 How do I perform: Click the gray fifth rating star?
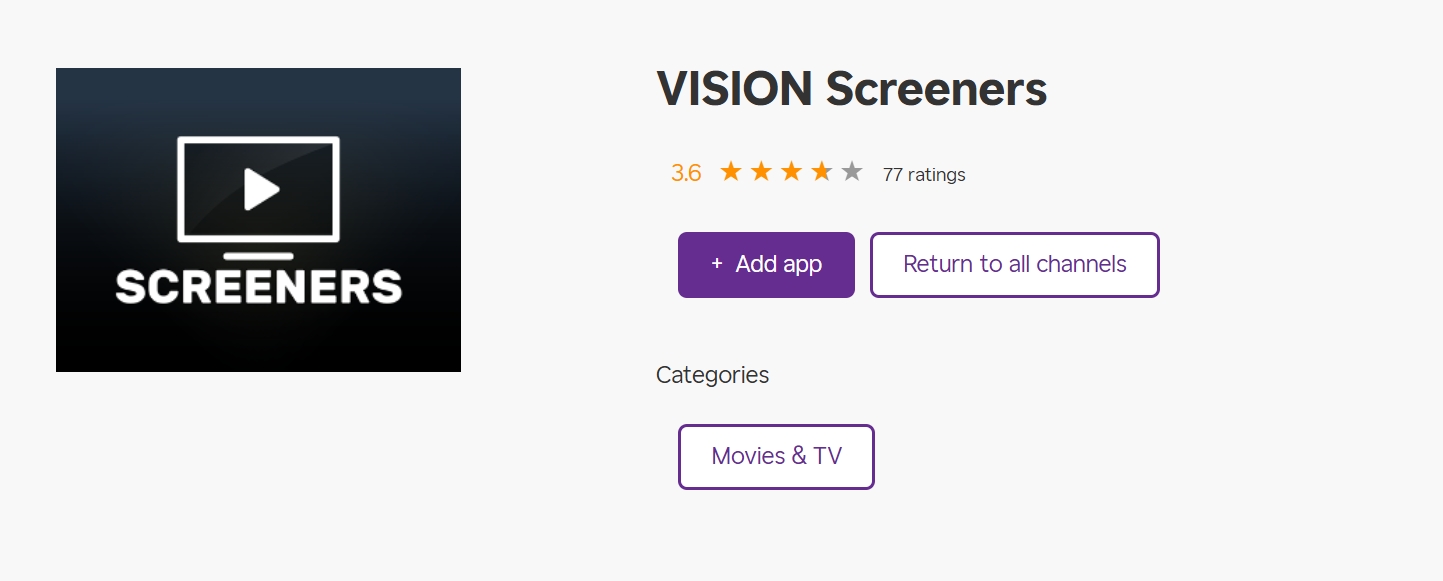click(852, 172)
